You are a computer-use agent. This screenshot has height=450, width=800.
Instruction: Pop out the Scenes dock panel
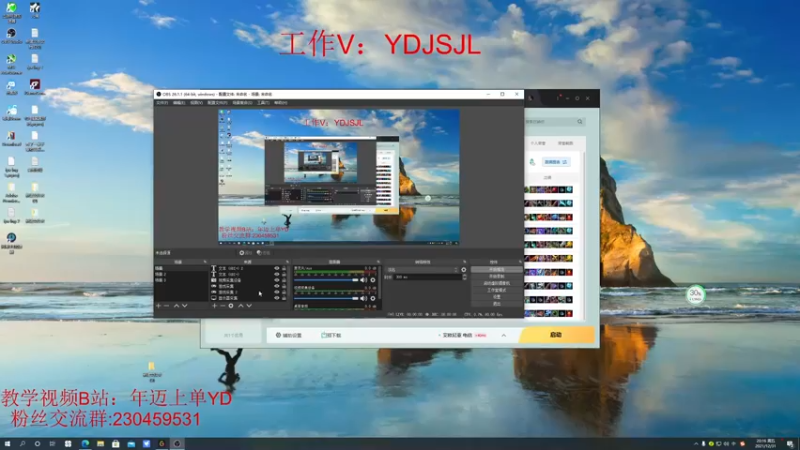(x=205, y=262)
